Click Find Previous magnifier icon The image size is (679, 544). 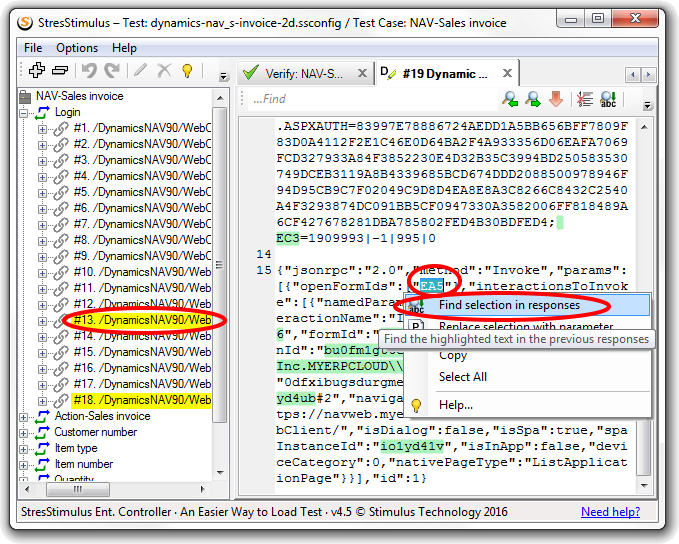click(x=510, y=99)
